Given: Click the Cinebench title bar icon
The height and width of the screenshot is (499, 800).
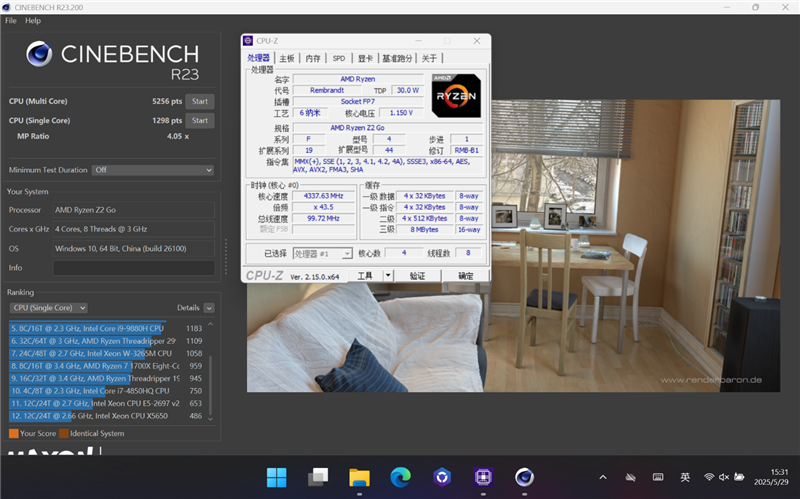Looking at the screenshot, I should 7,7.
